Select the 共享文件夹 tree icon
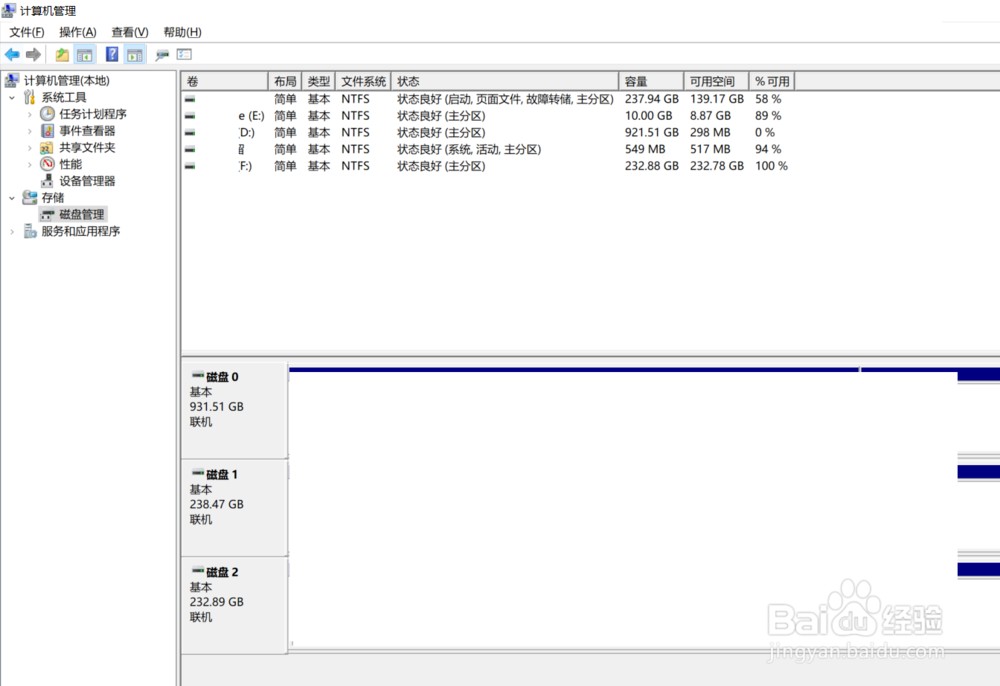 click(x=47, y=148)
